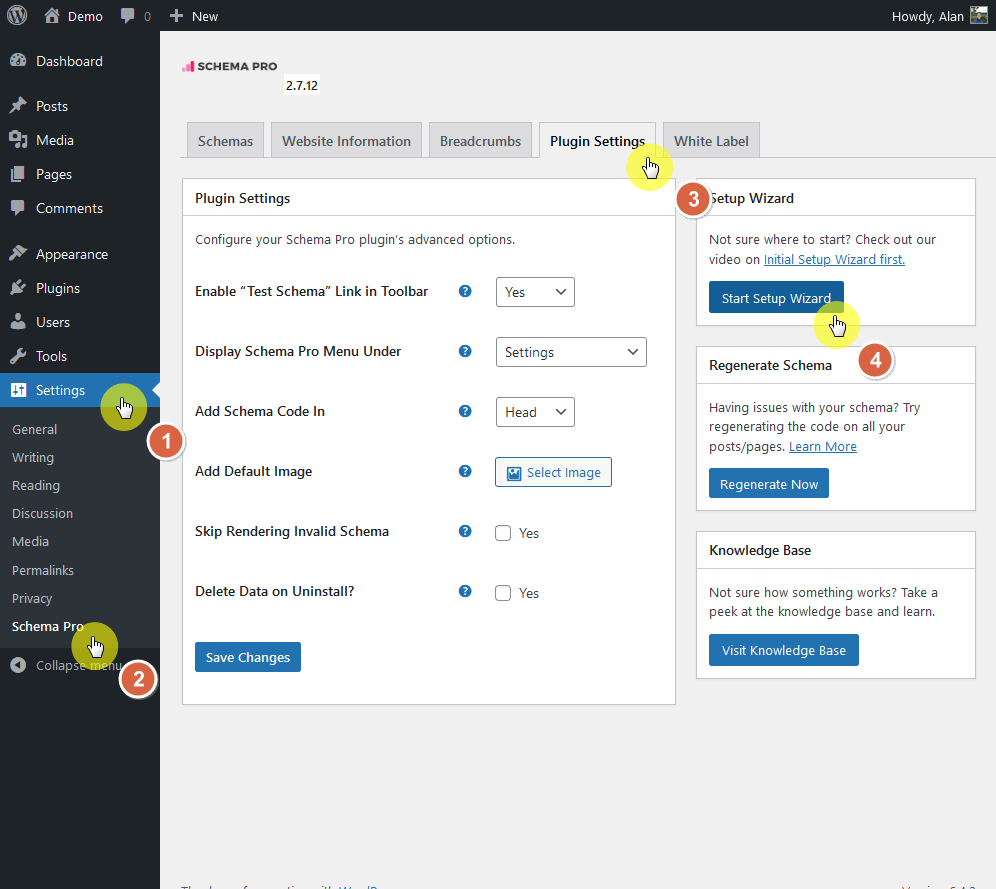996x889 pixels.
Task: Show help for Add Default Image
Action: click(x=465, y=471)
